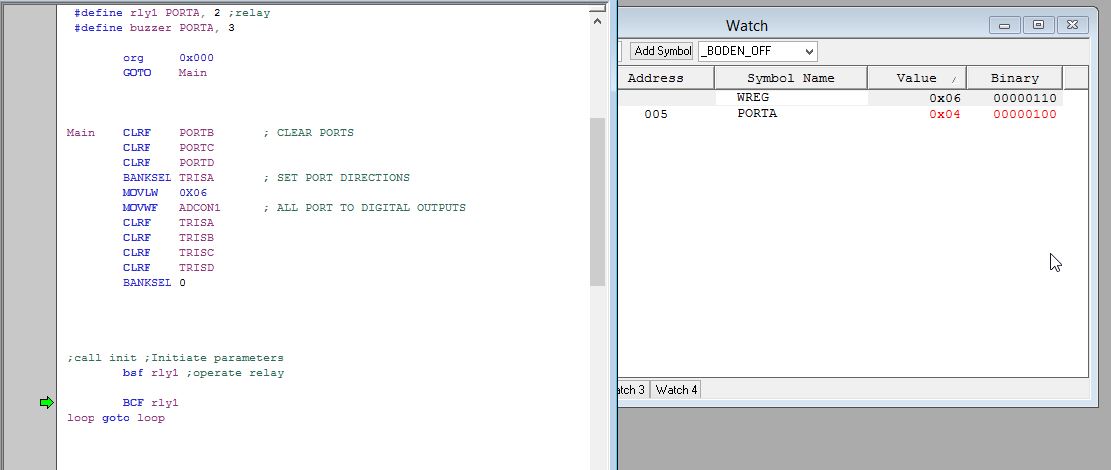
Task: Click the BANKSEL 0 line
Action: coord(154,282)
